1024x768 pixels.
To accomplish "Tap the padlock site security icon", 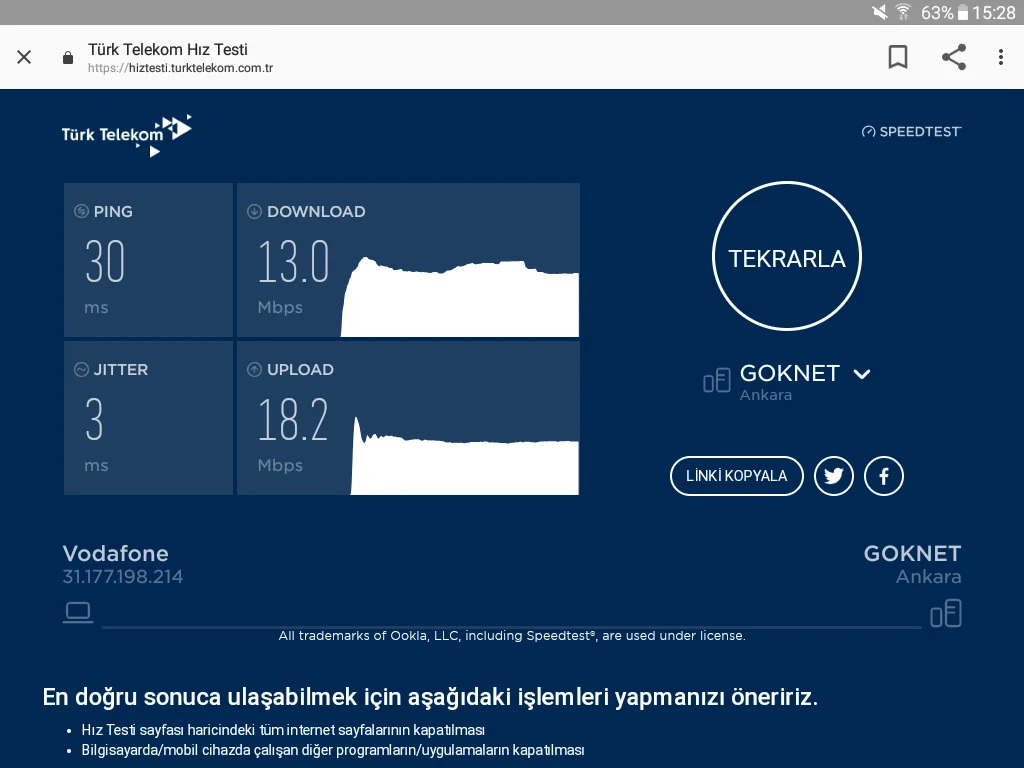I will (x=68, y=58).
